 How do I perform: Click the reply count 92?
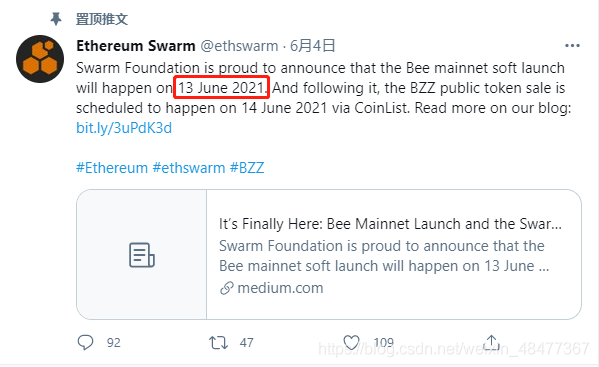coord(113,343)
